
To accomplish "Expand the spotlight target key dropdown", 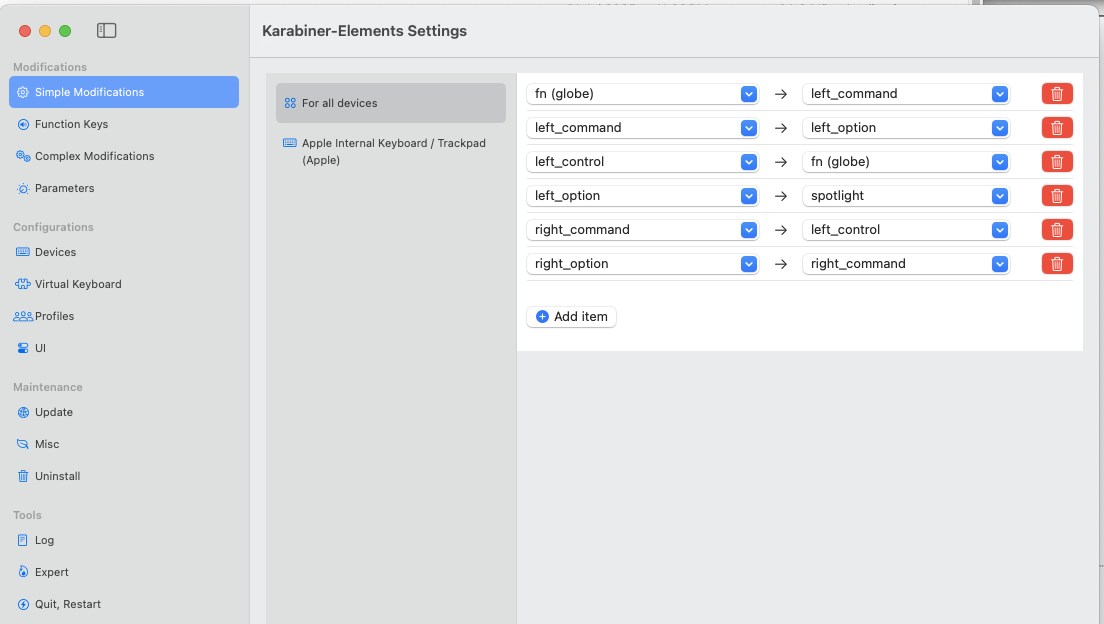I will point(906,196).
